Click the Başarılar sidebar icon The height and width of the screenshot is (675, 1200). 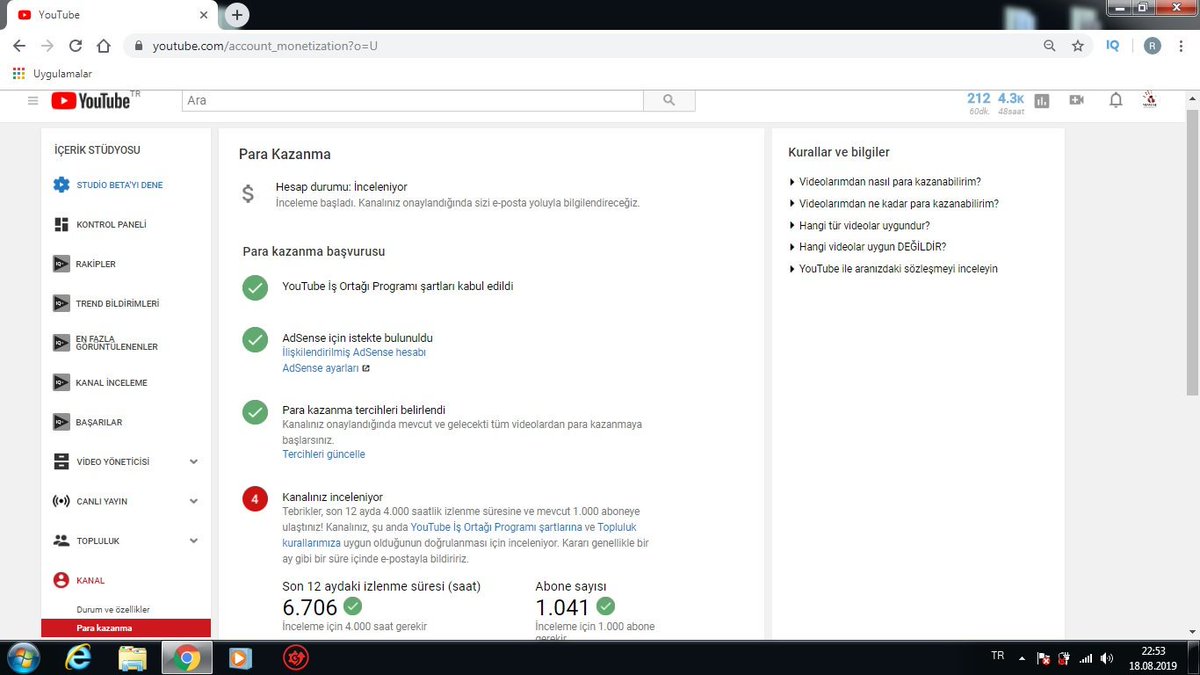61,422
